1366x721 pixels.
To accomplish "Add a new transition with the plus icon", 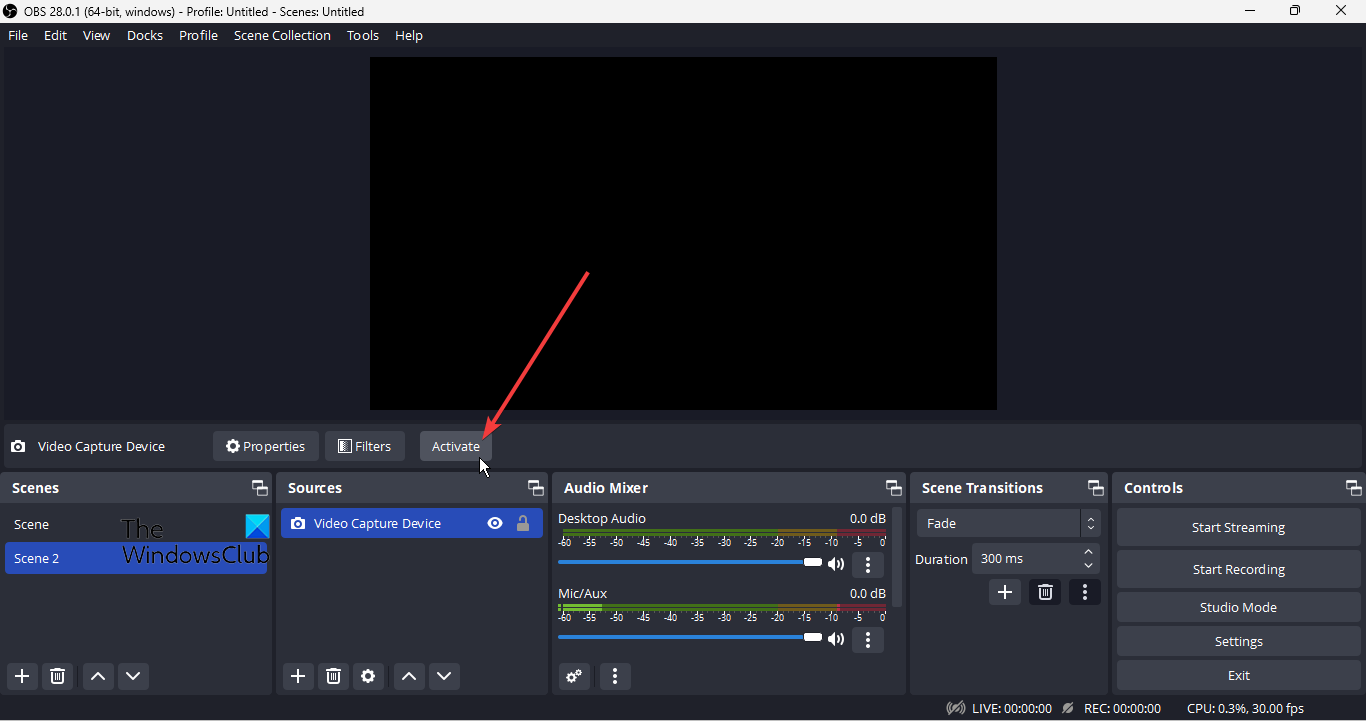I will click(x=1004, y=592).
